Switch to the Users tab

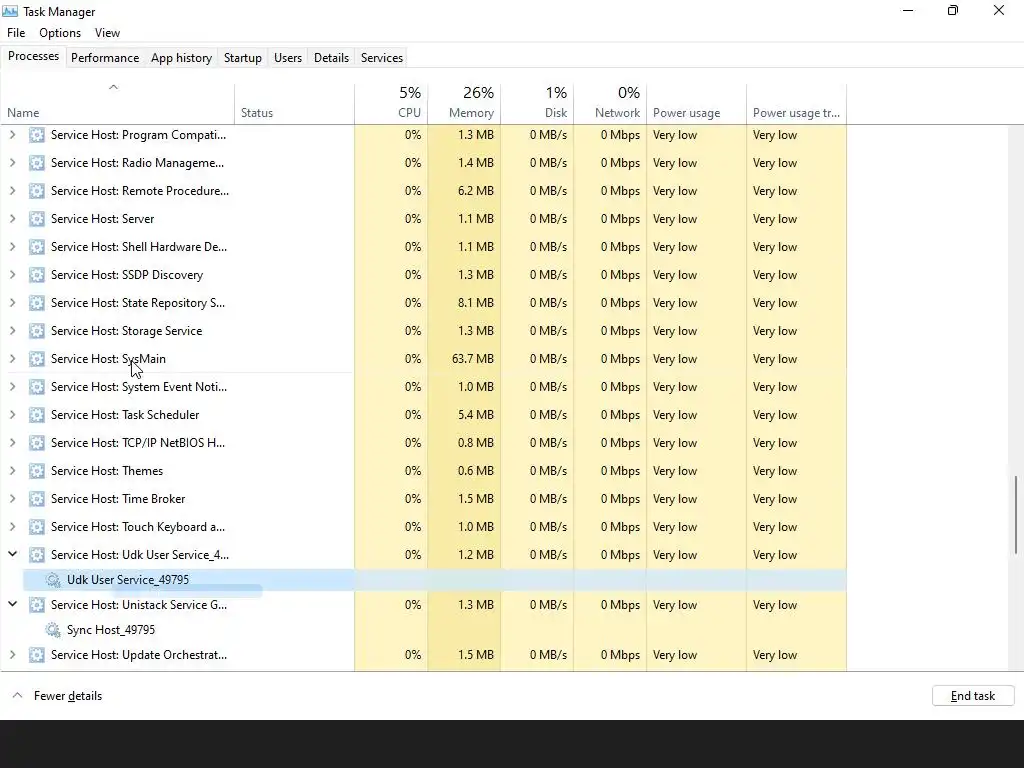point(288,57)
